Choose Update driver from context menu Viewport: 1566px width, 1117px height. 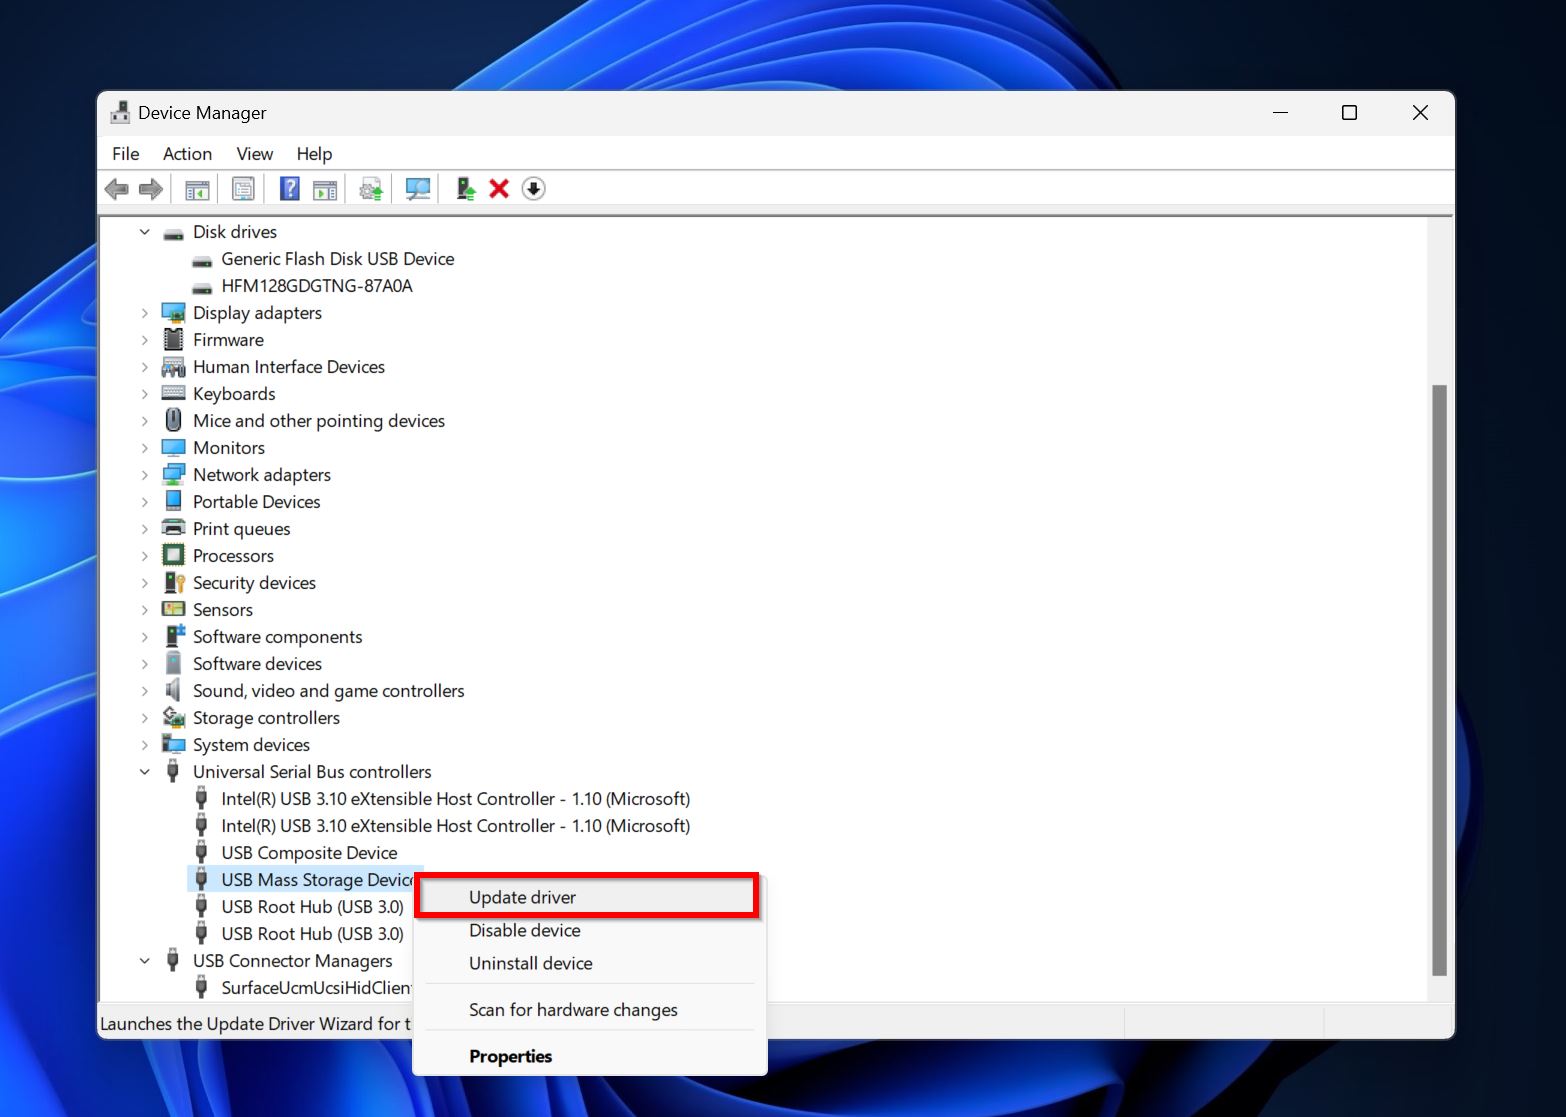pos(587,897)
